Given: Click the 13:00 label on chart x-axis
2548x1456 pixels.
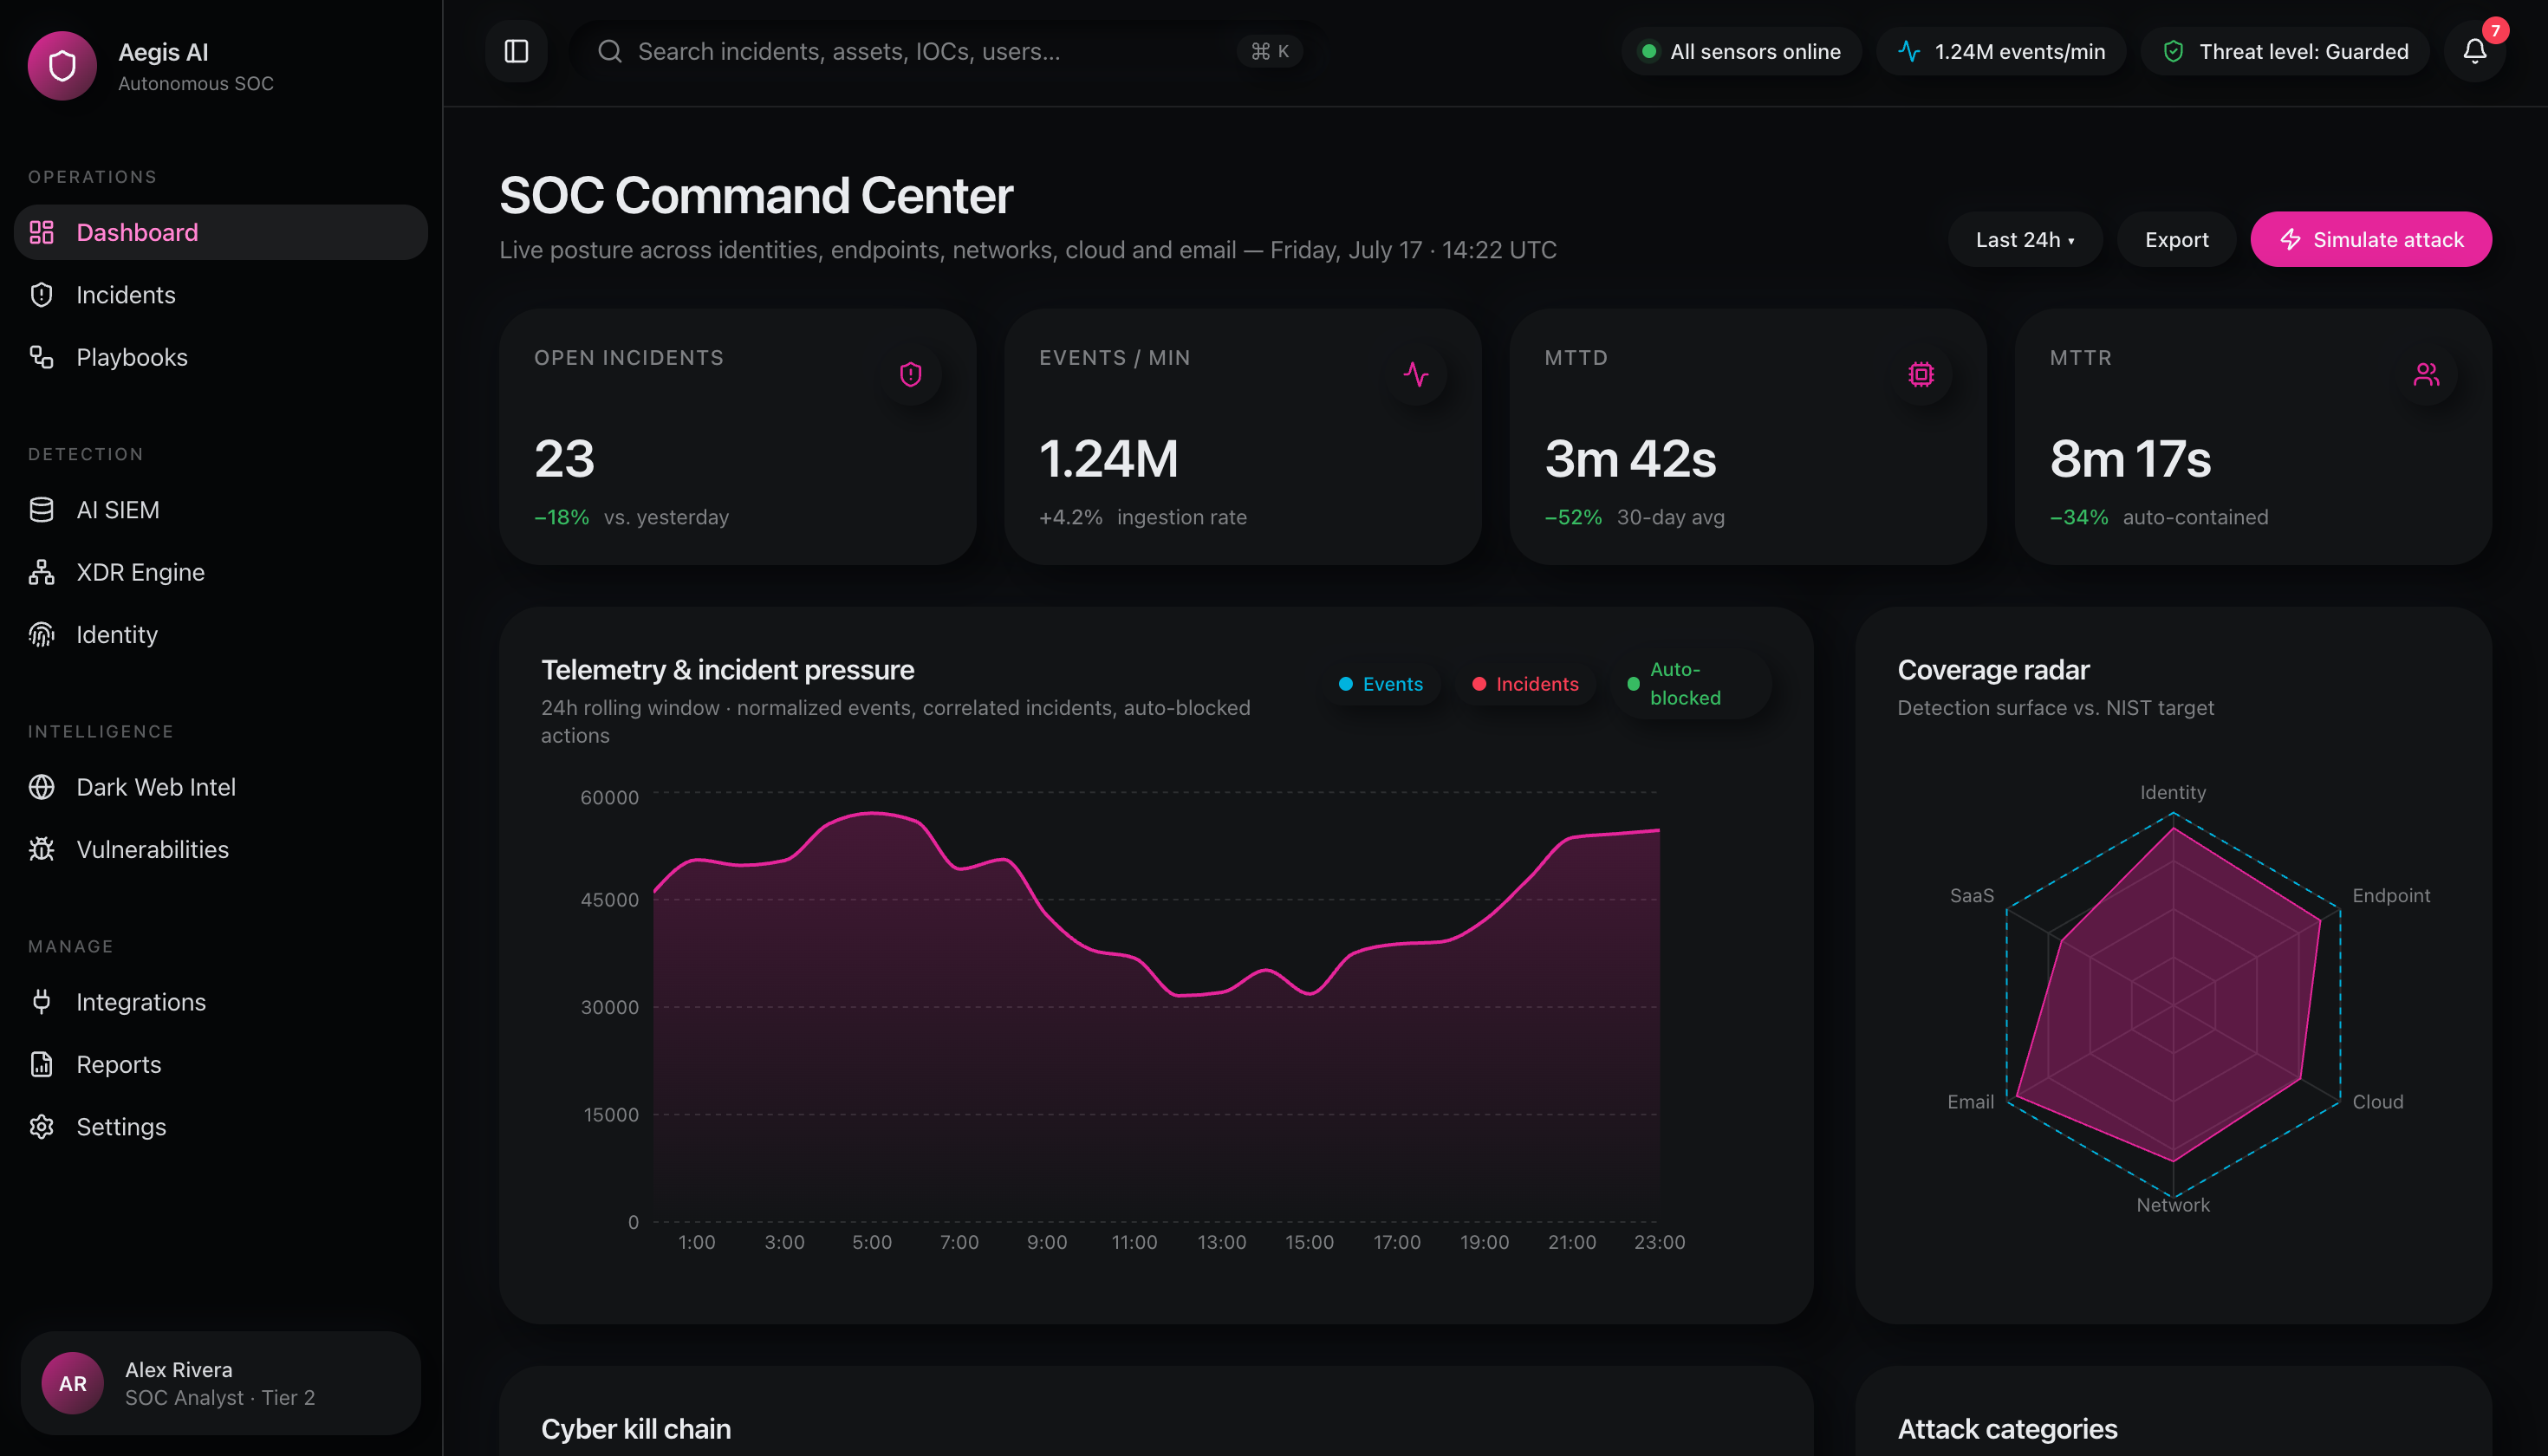Looking at the screenshot, I should tap(1221, 1242).
